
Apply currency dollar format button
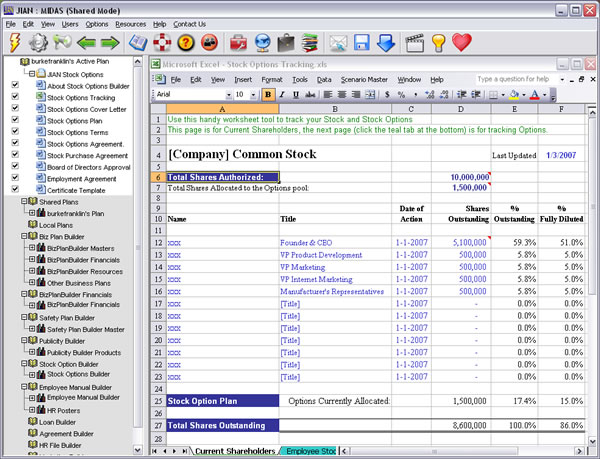click(387, 94)
